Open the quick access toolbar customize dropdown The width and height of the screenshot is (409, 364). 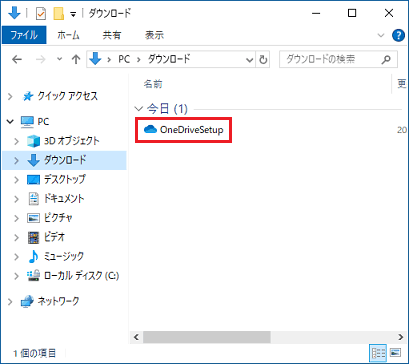click(x=73, y=14)
